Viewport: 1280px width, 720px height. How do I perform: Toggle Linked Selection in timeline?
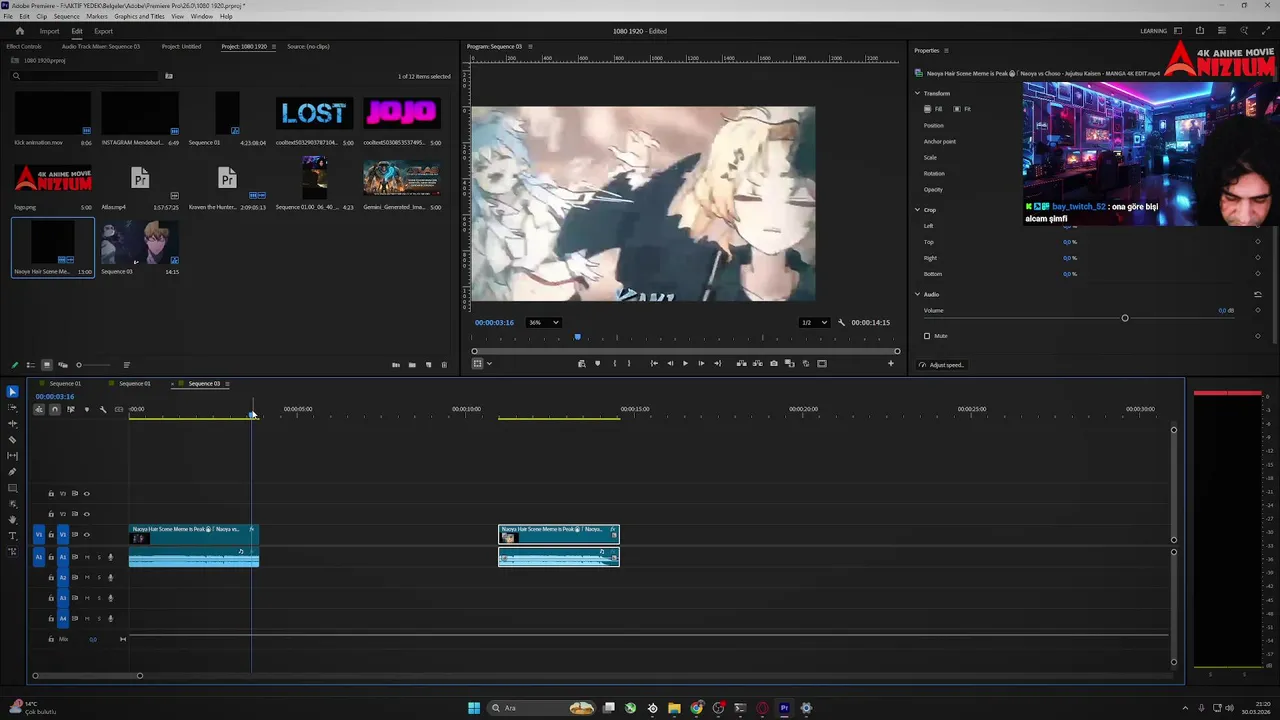pyautogui.click(x=70, y=409)
